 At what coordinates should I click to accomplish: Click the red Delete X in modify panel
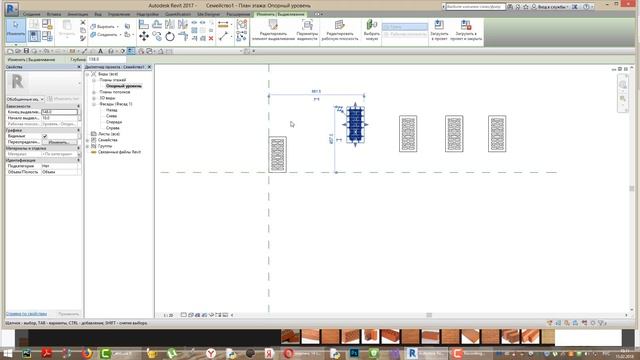[211, 38]
